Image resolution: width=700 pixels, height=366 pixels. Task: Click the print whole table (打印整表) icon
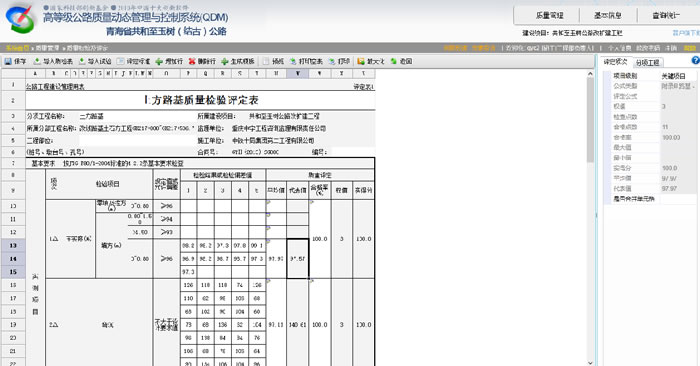[293, 61]
